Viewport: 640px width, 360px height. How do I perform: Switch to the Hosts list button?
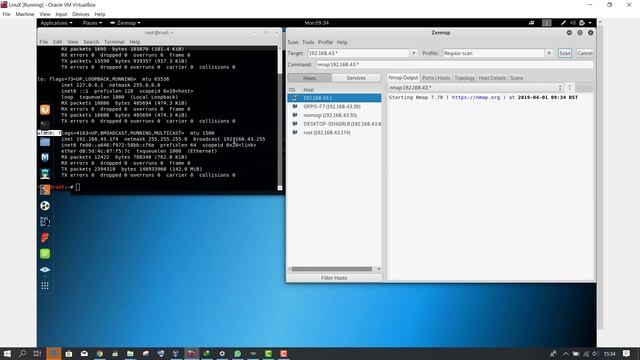pos(309,78)
